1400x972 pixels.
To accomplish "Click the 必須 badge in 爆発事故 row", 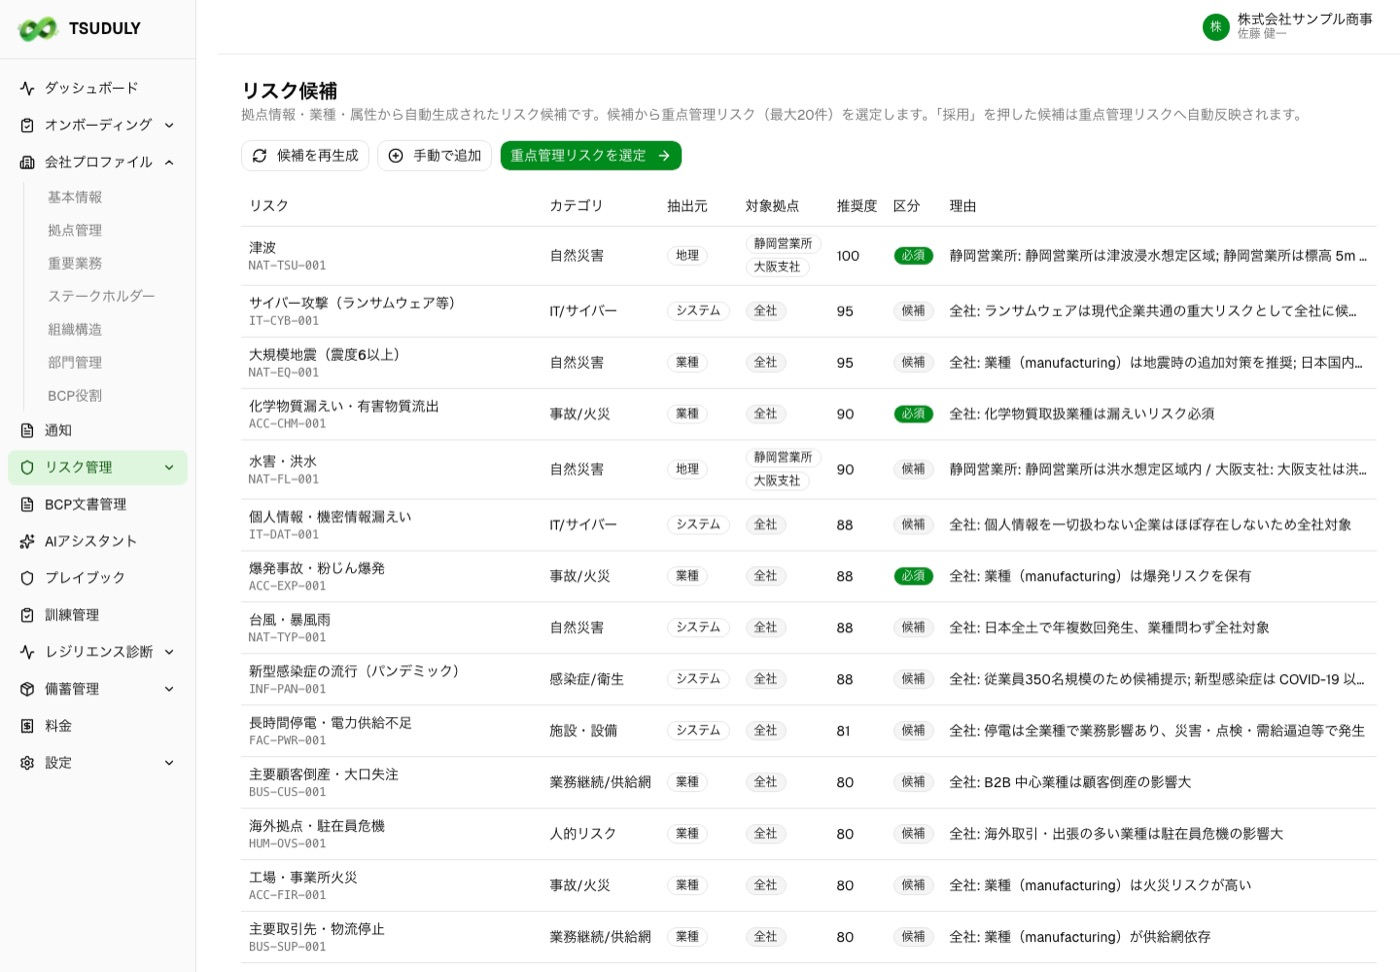I will 913,577.
